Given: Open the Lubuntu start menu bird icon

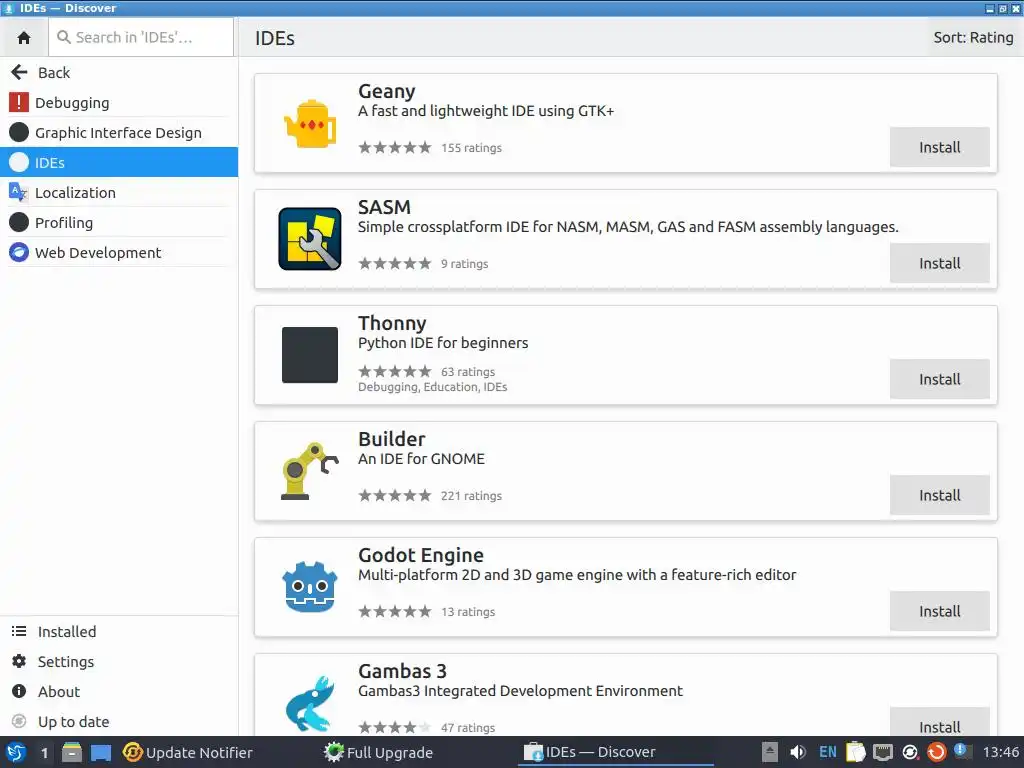Looking at the screenshot, I should [16, 752].
